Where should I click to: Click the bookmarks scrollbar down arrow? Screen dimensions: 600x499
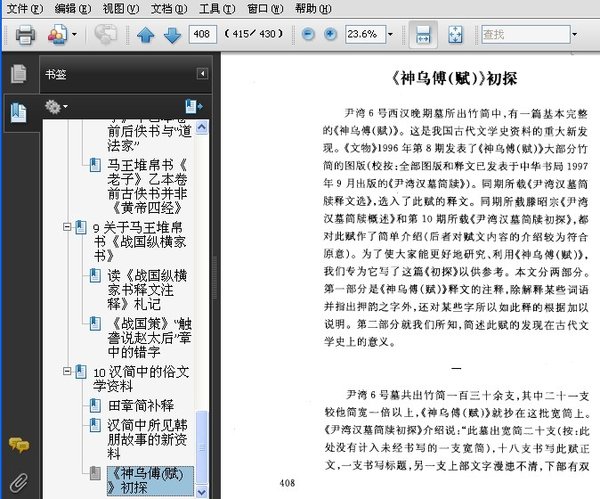coord(202,492)
